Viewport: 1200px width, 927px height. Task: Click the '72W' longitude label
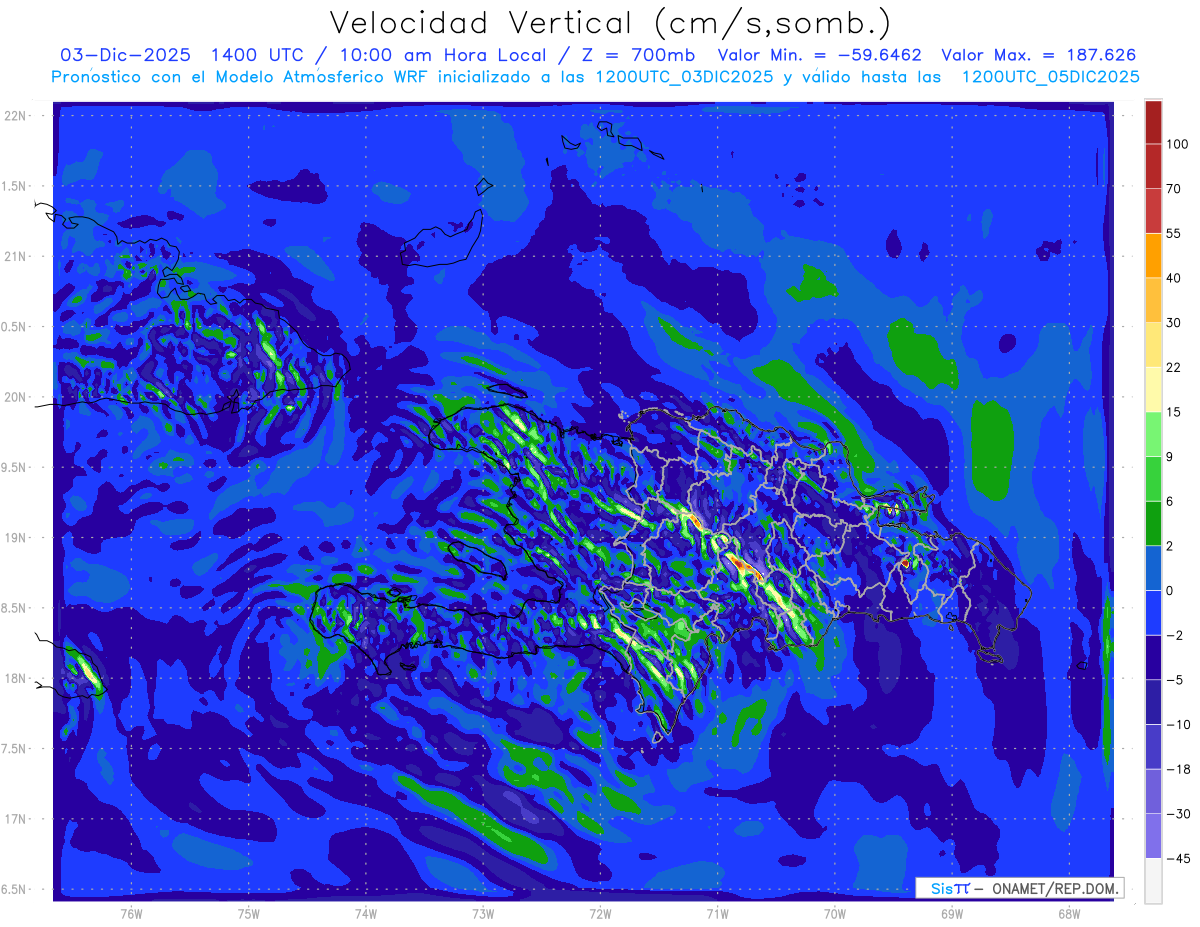pyautogui.click(x=600, y=914)
